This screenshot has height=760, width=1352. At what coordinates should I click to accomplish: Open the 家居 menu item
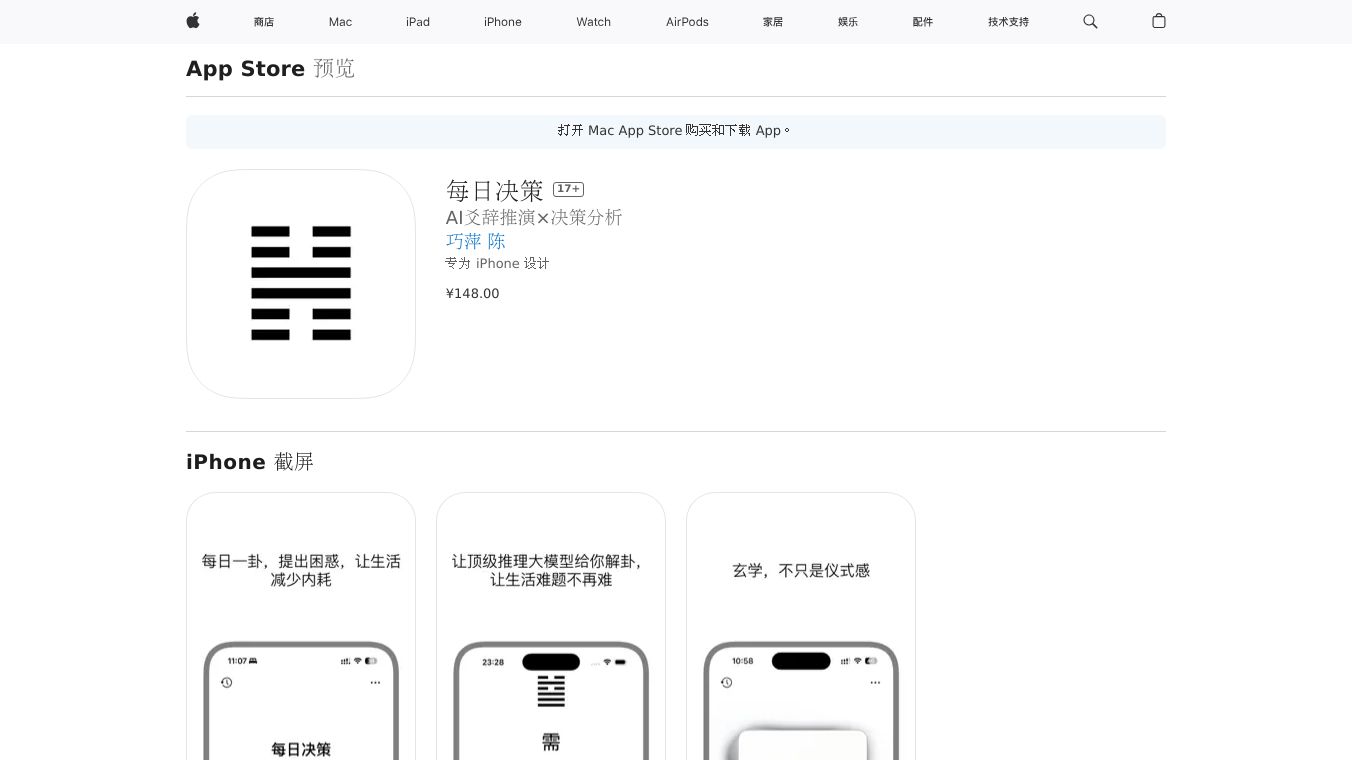(773, 22)
